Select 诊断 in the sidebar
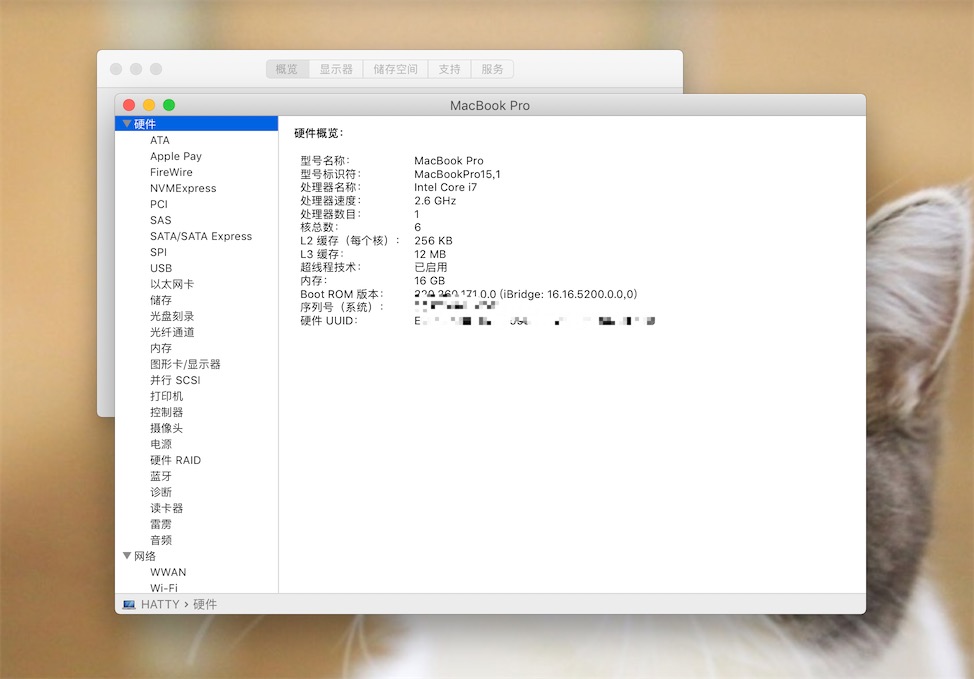Screen dimensions: 974x679 (x=161, y=492)
